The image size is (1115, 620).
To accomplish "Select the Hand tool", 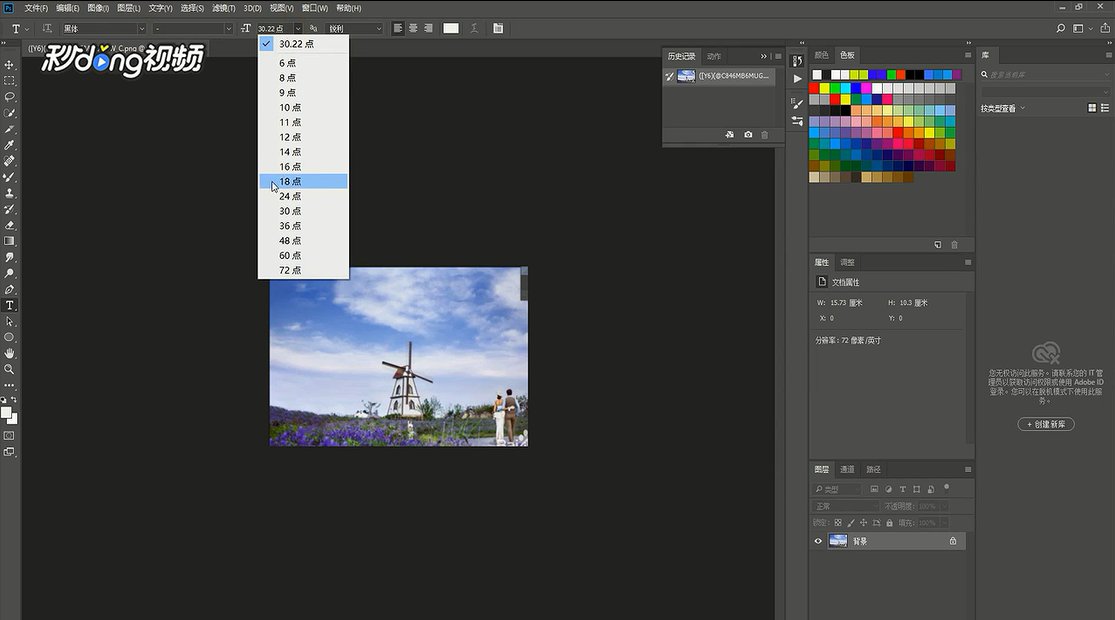I will (9, 353).
